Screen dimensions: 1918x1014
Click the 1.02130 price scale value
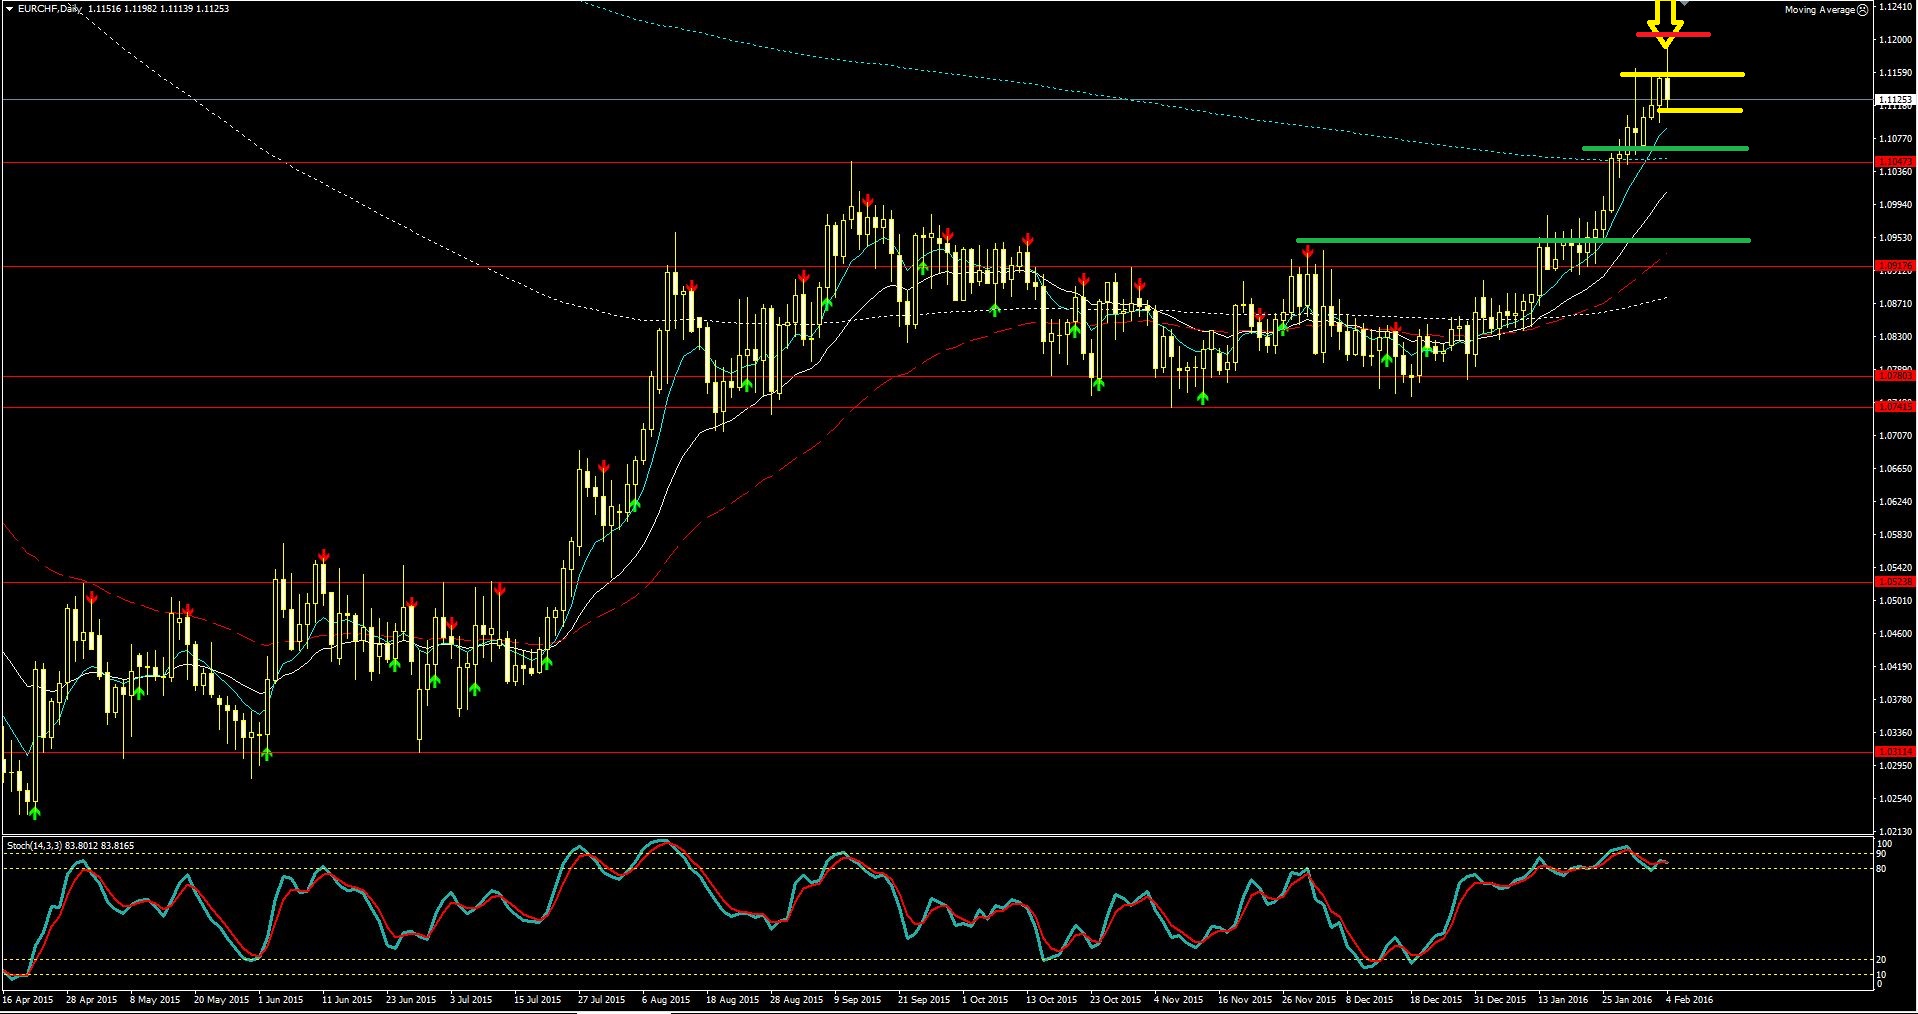coord(1895,832)
